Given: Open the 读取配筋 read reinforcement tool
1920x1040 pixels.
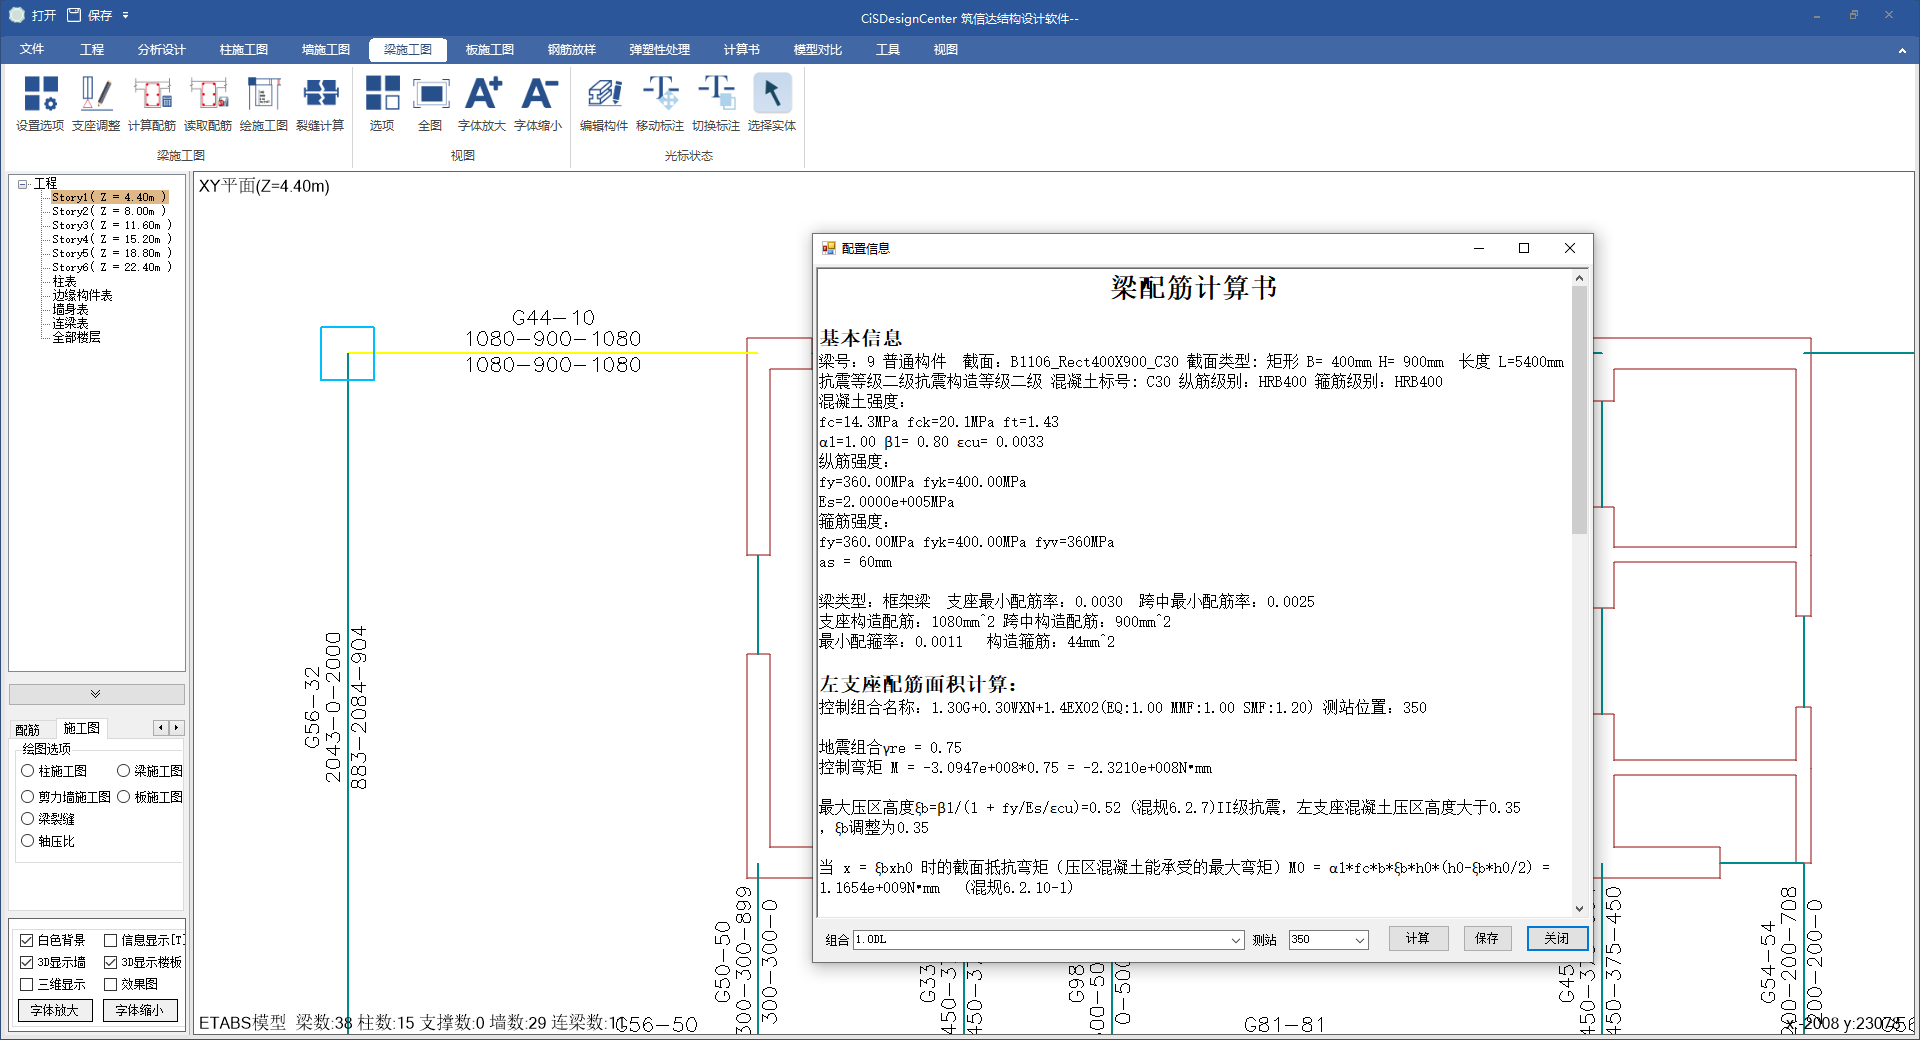Looking at the screenshot, I should tap(208, 103).
